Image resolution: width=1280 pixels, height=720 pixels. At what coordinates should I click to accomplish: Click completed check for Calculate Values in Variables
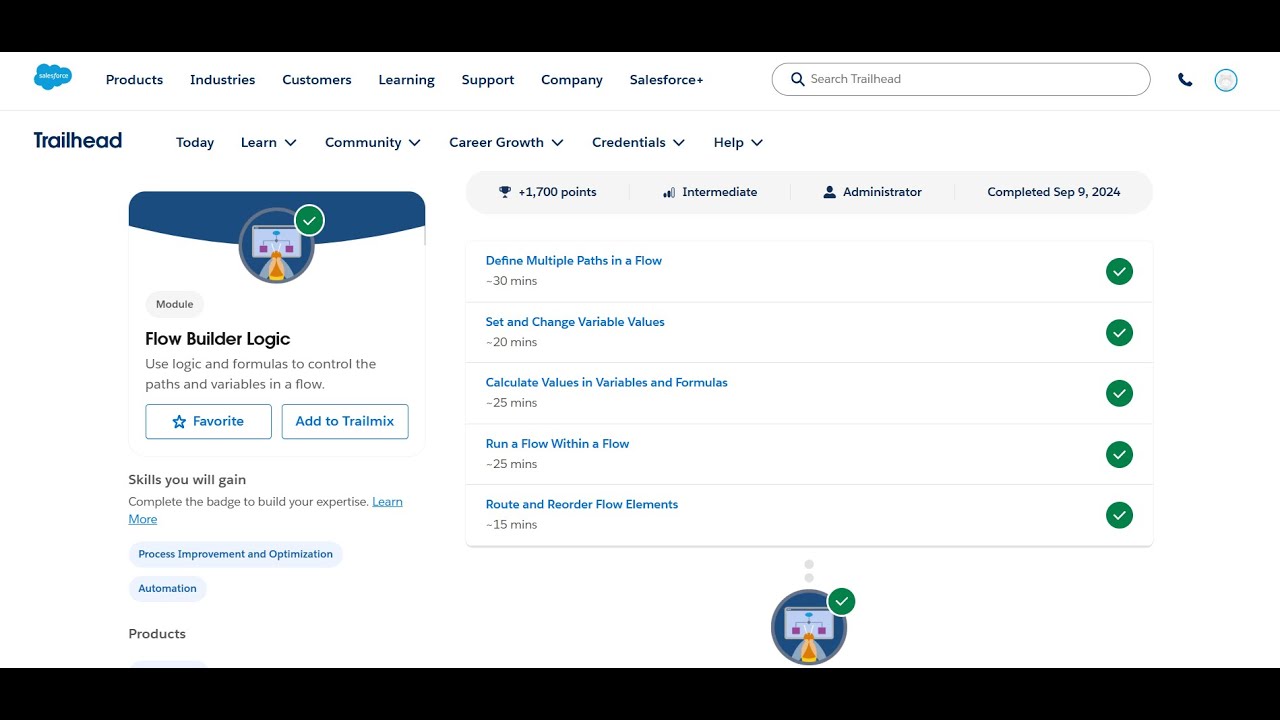1119,393
